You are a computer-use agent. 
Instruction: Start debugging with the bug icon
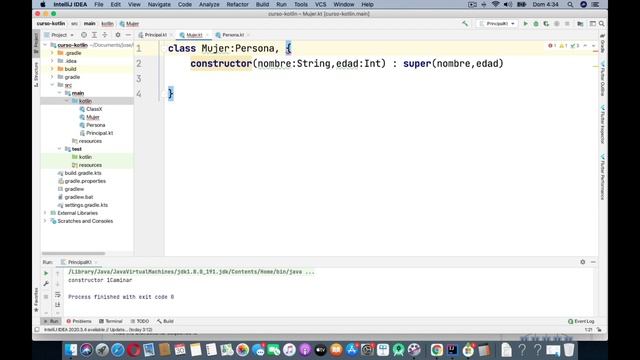(536, 24)
